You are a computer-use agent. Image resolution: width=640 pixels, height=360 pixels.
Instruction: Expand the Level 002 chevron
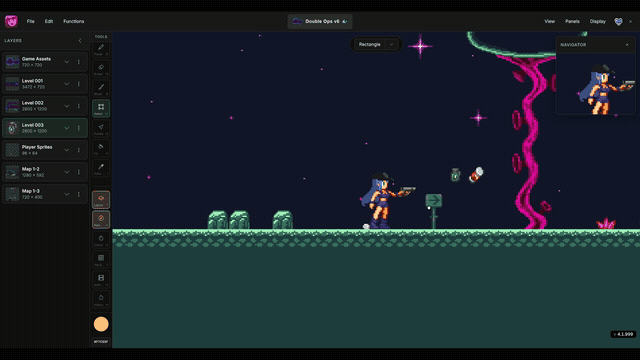coord(67,106)
